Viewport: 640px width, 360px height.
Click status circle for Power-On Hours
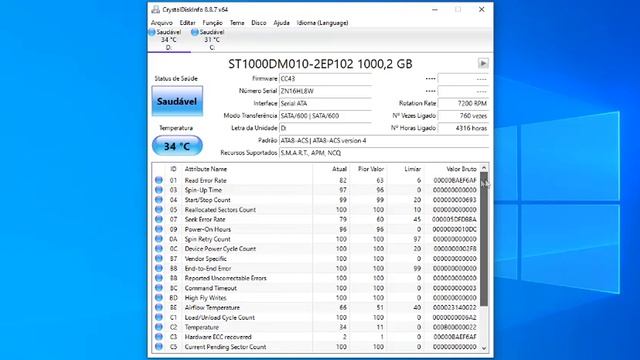(x=159, y=229)
